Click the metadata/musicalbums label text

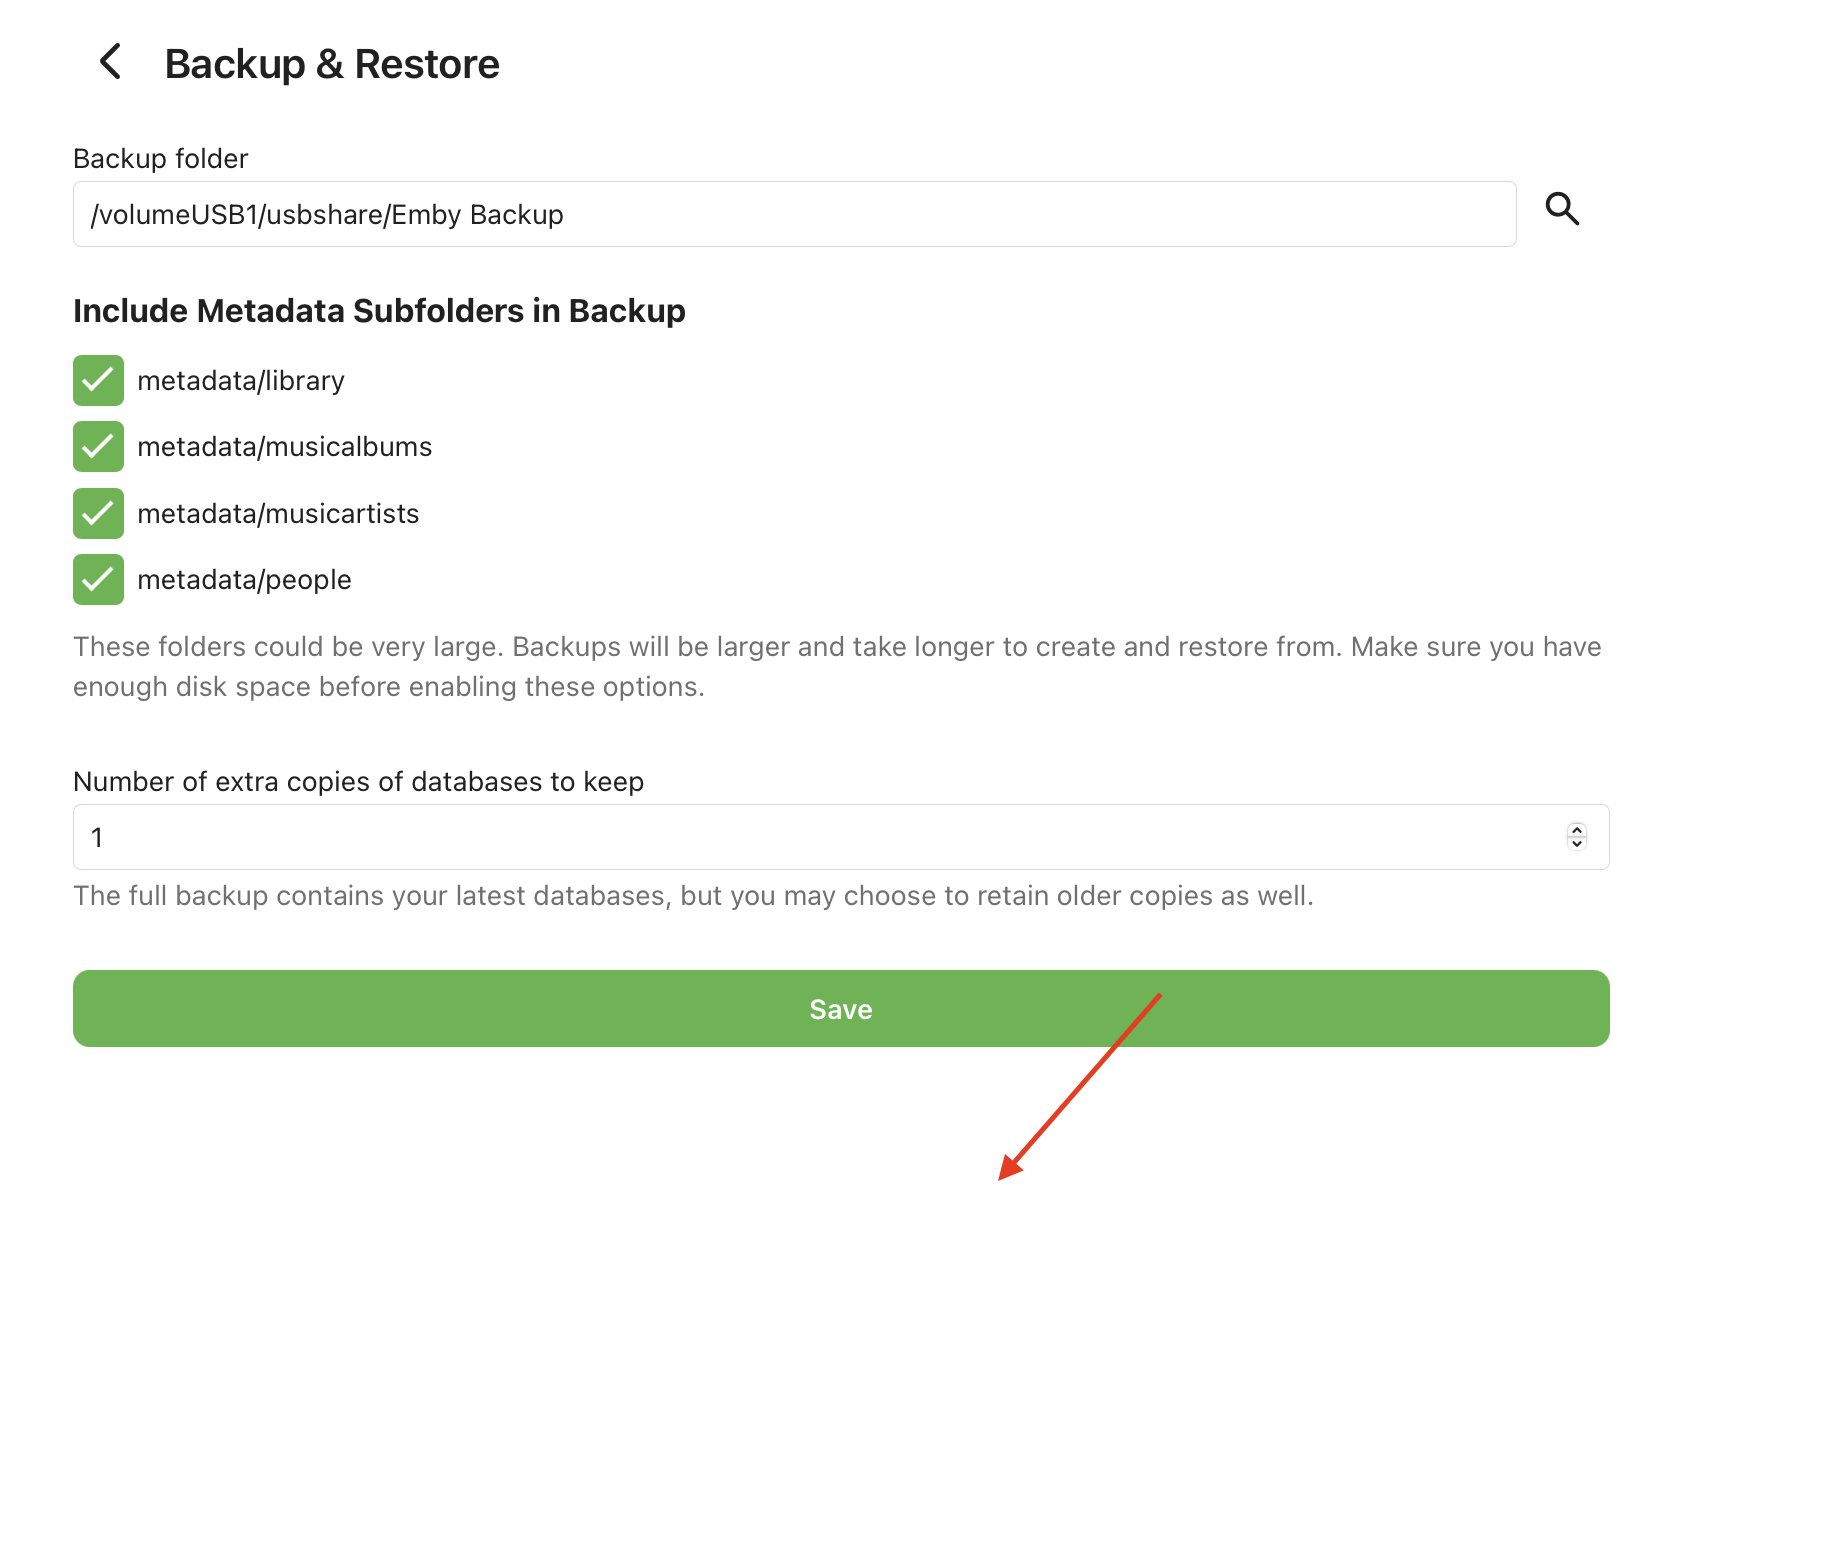(285, 447)
